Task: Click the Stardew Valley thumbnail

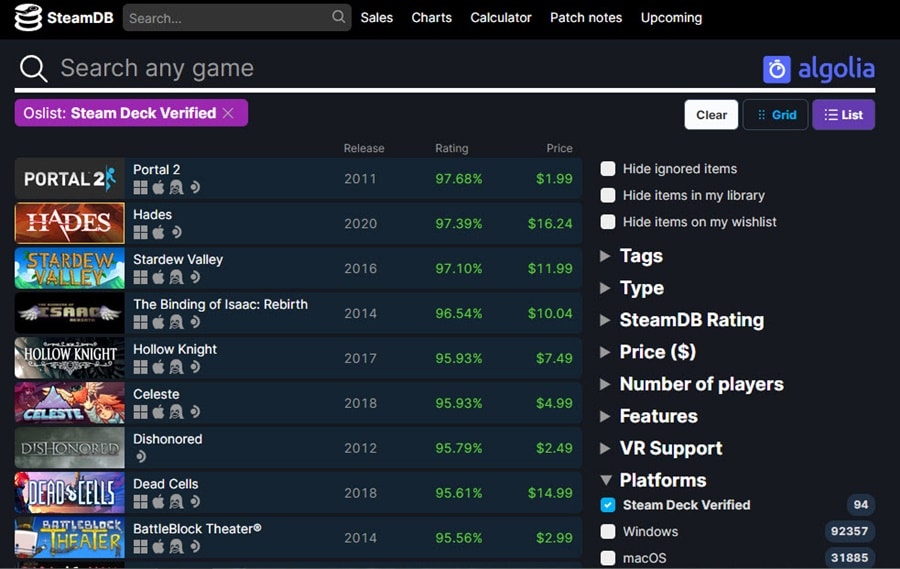Action: click(69, 268)
